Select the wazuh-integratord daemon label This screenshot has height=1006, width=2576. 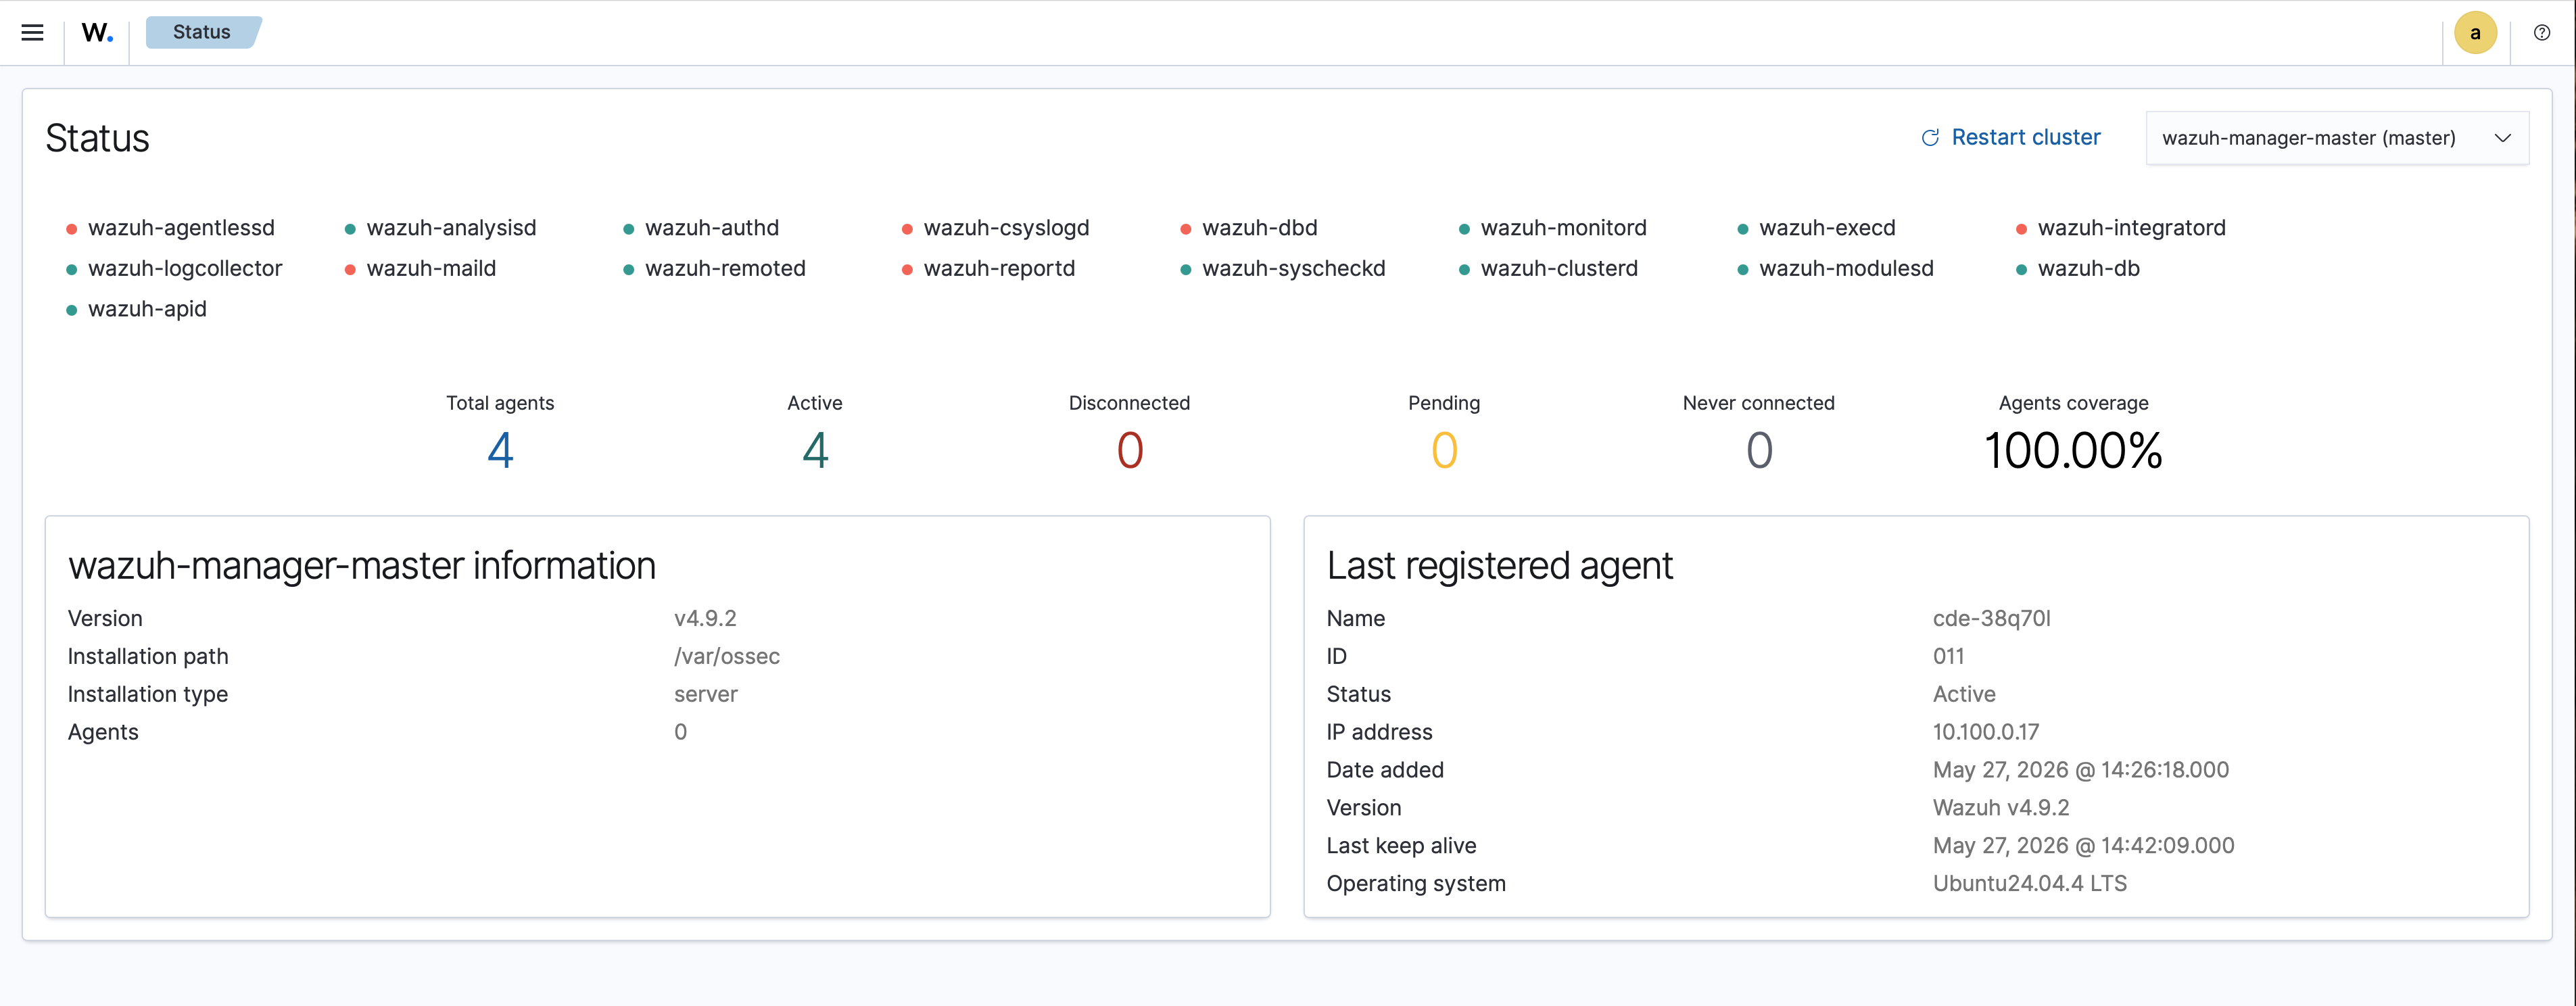(x=2131, y=228)
